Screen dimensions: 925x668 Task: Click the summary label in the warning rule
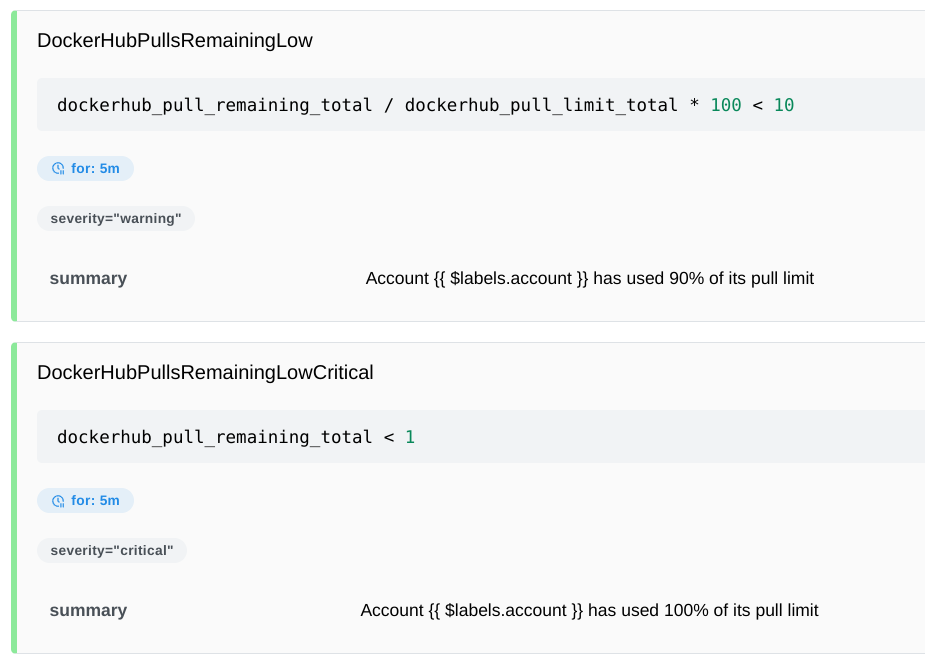pyautogui.click(x=88, y=279)
